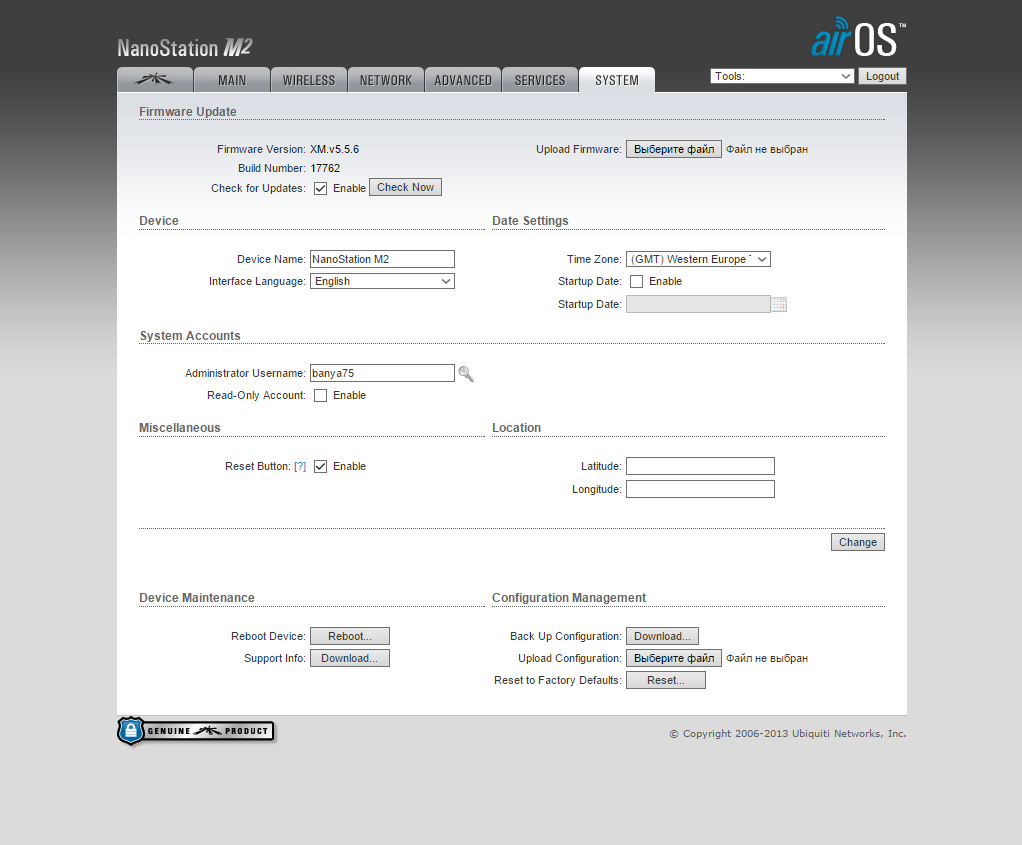Disable the Reset Button checkbox
Image resolution: width=1022 pixels, height=845 pixels.
click(321, 467)
